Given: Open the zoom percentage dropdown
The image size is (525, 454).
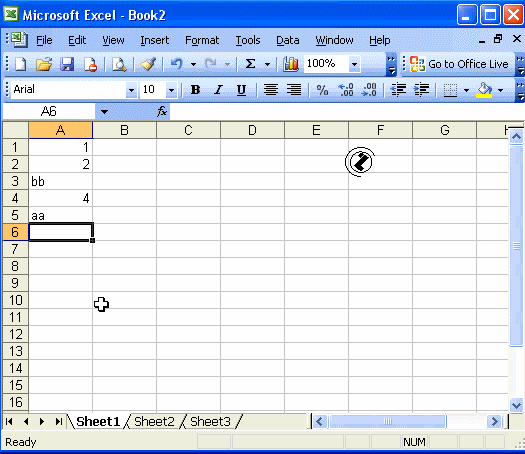Looking at the screenshot, I should [354, 64].
